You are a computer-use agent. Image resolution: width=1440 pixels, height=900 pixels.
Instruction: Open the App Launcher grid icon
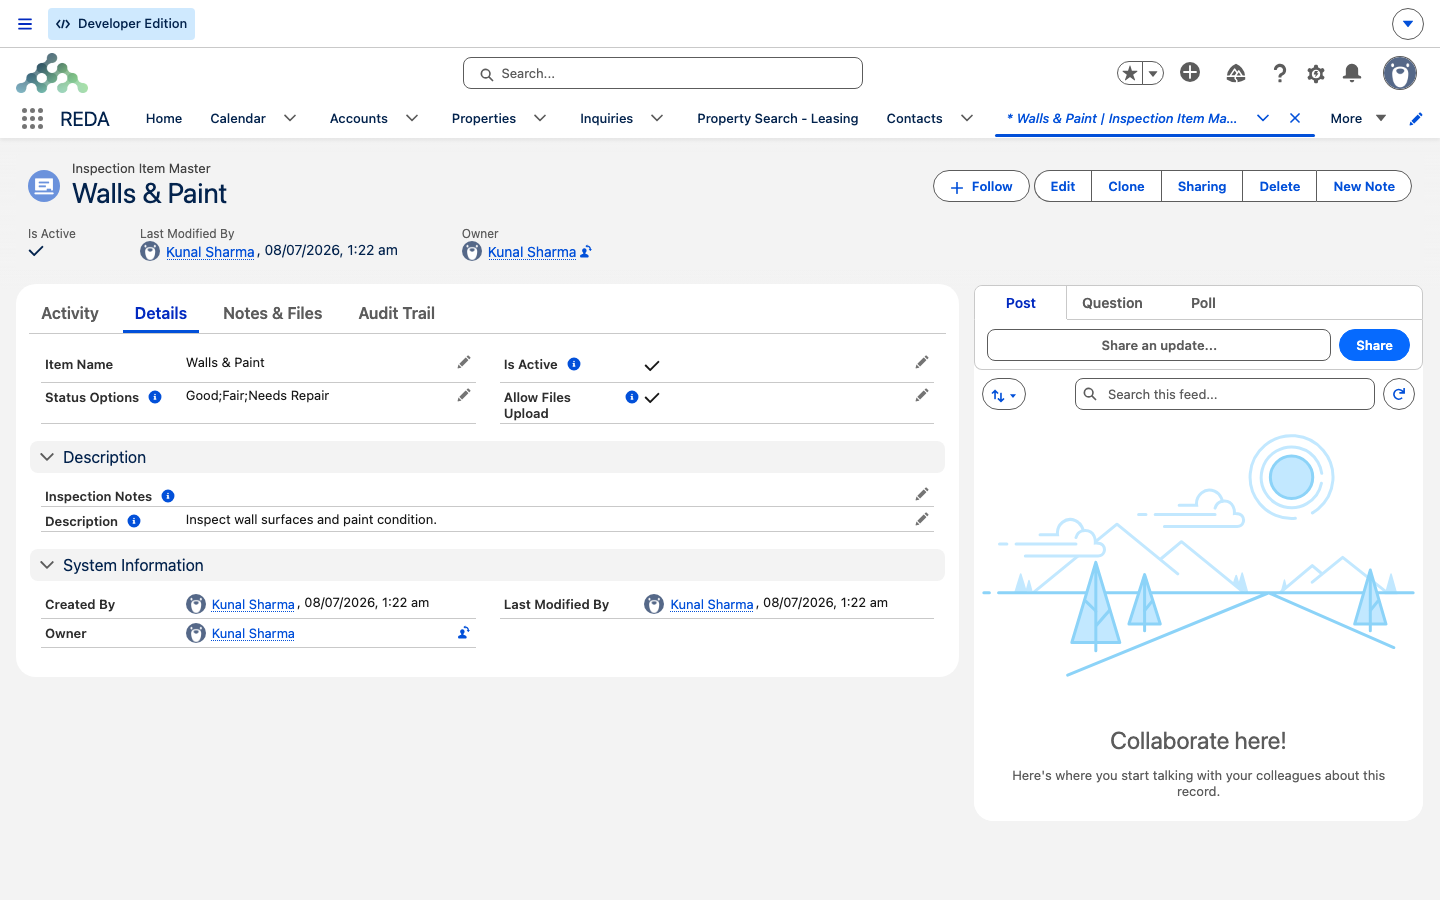(32, 119)
